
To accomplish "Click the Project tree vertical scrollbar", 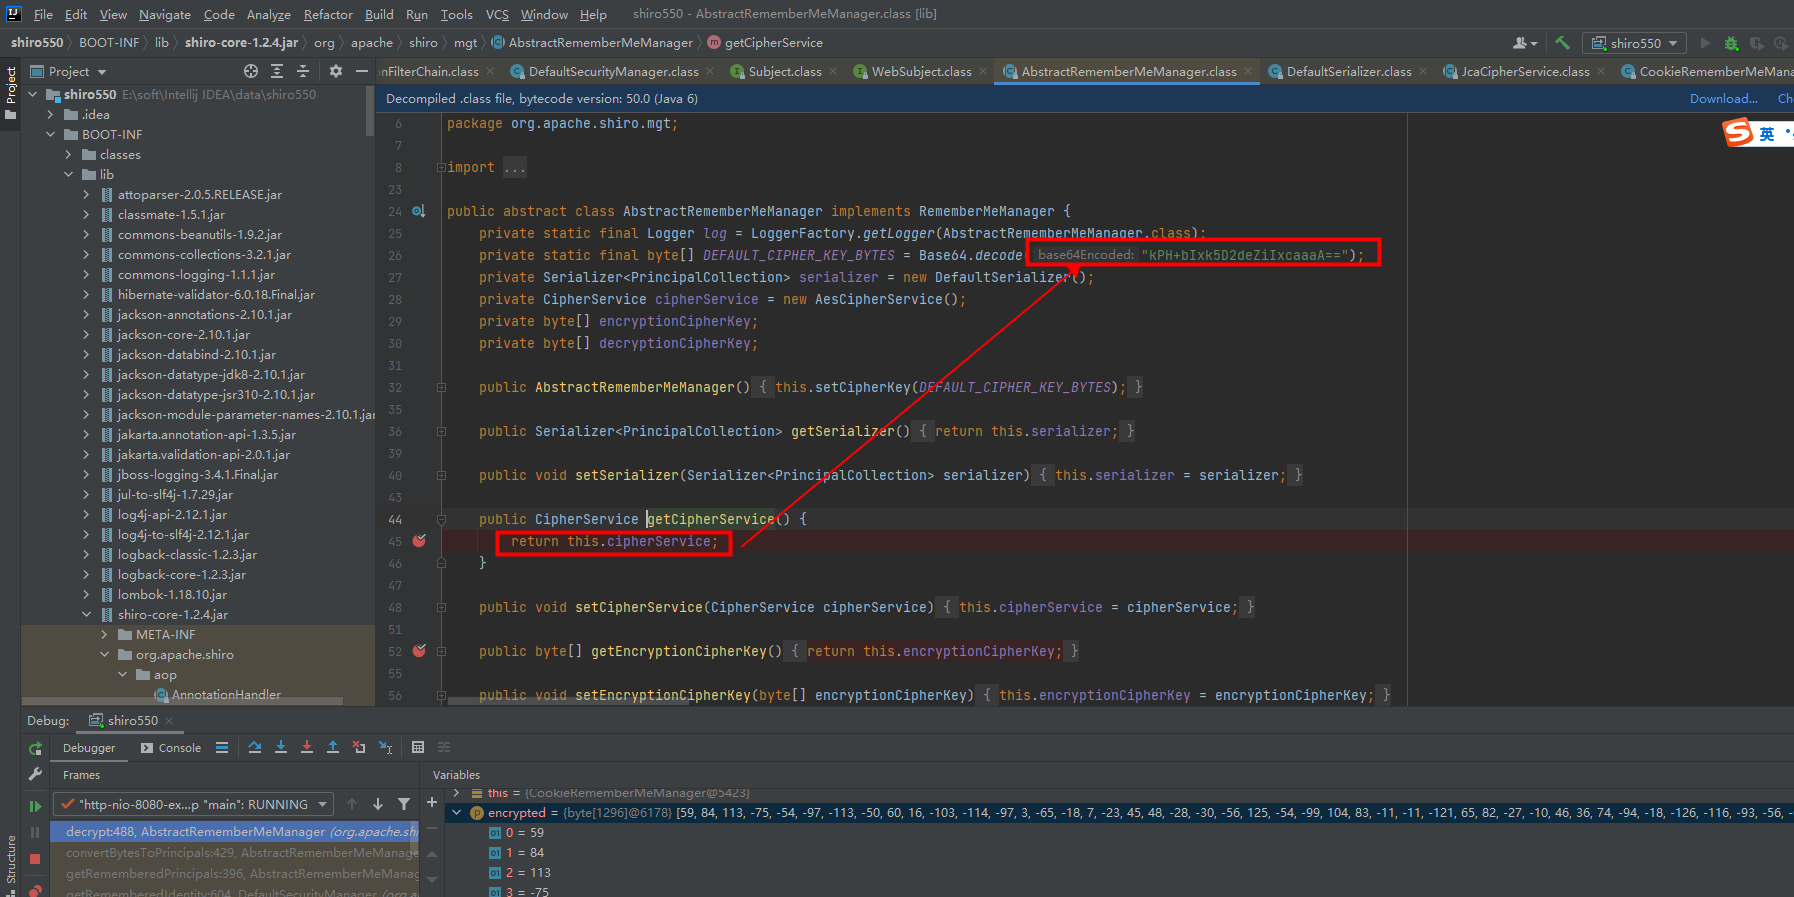I will [x=370, y=110].
